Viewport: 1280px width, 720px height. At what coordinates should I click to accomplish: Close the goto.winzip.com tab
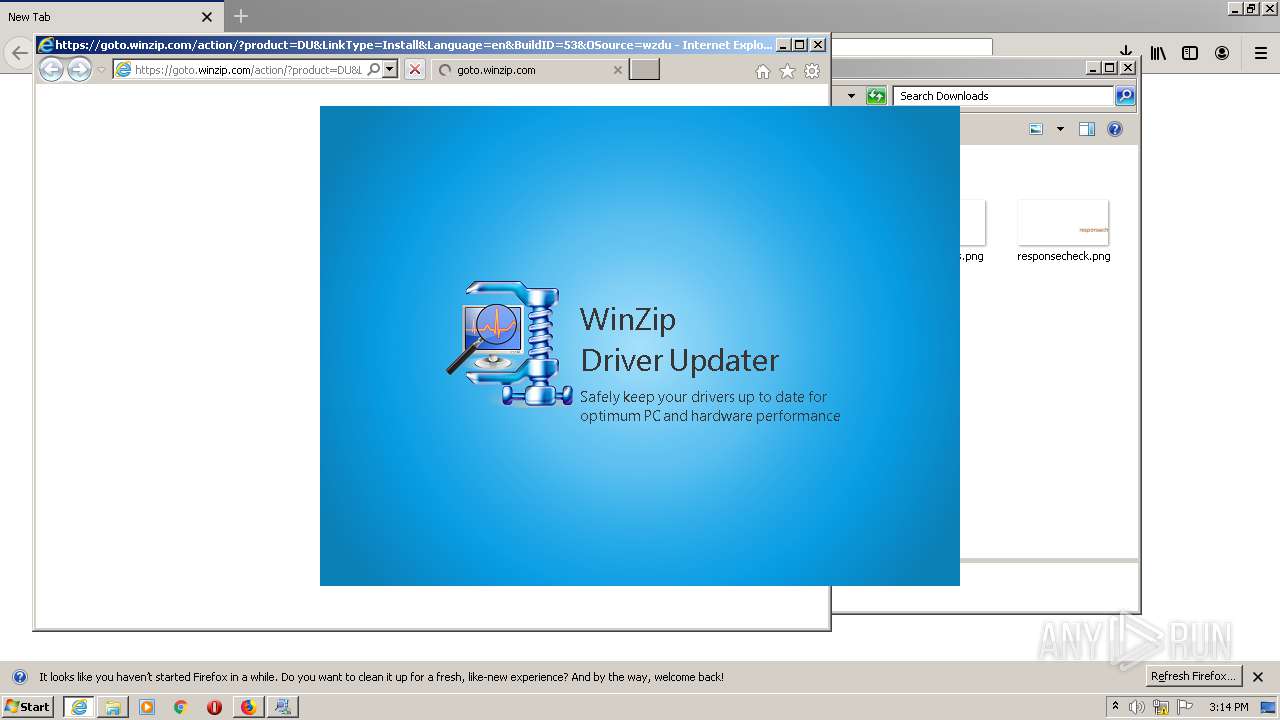point(617,70)
